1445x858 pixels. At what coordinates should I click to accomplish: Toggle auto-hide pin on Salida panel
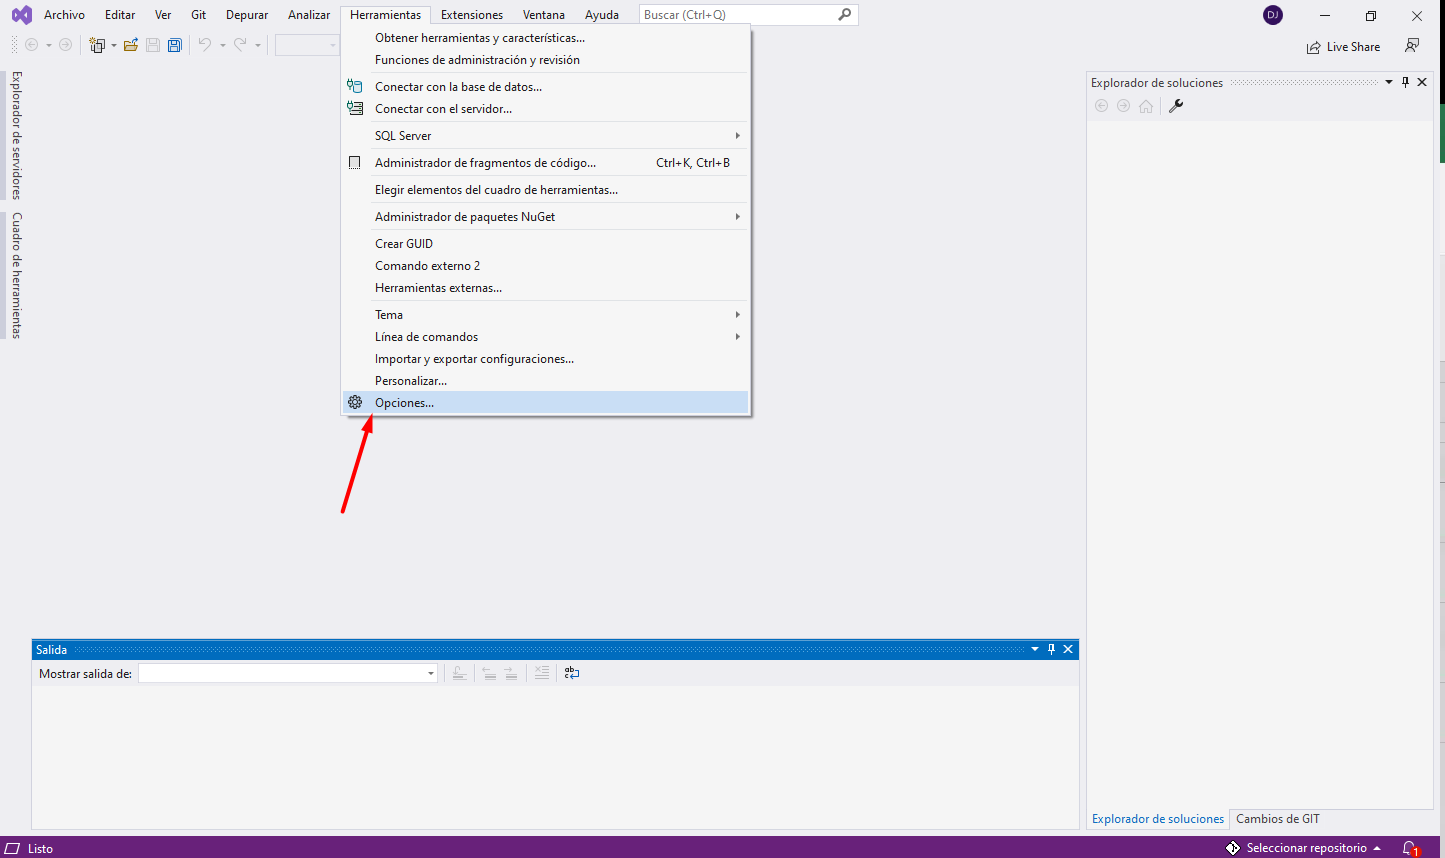tap(1051, 649)
